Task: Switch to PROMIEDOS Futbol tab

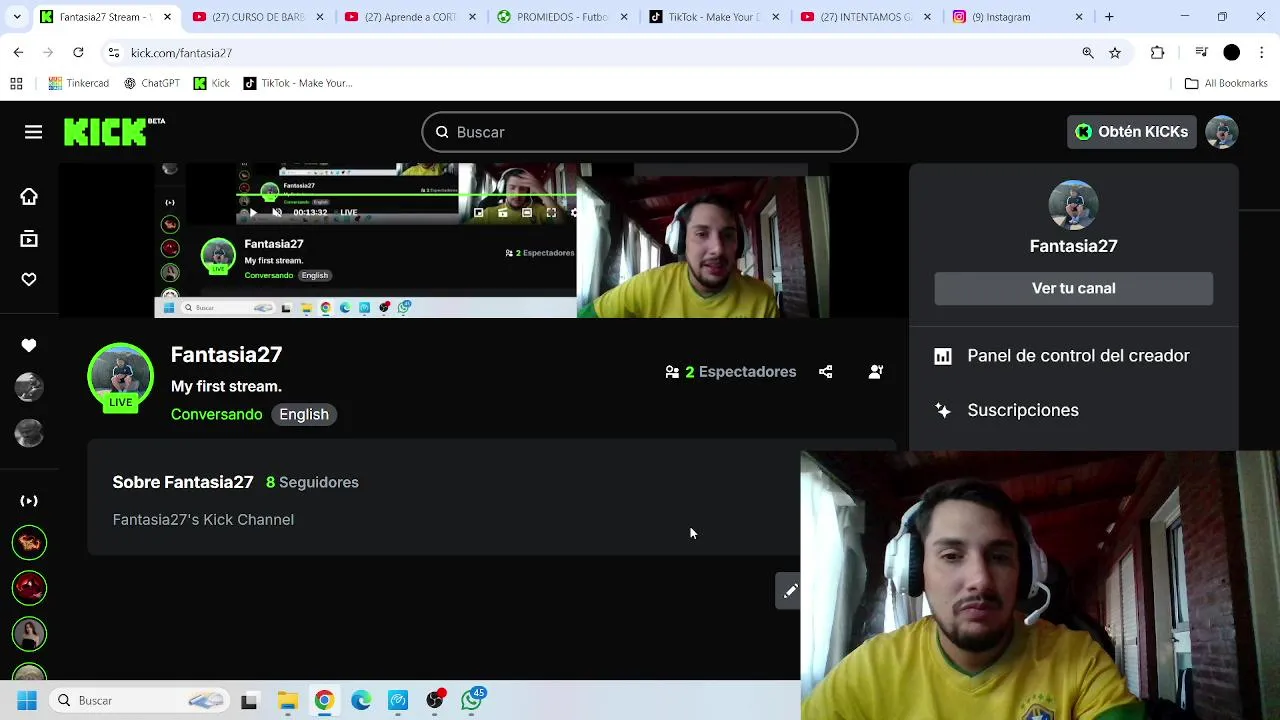Action: 561,17
